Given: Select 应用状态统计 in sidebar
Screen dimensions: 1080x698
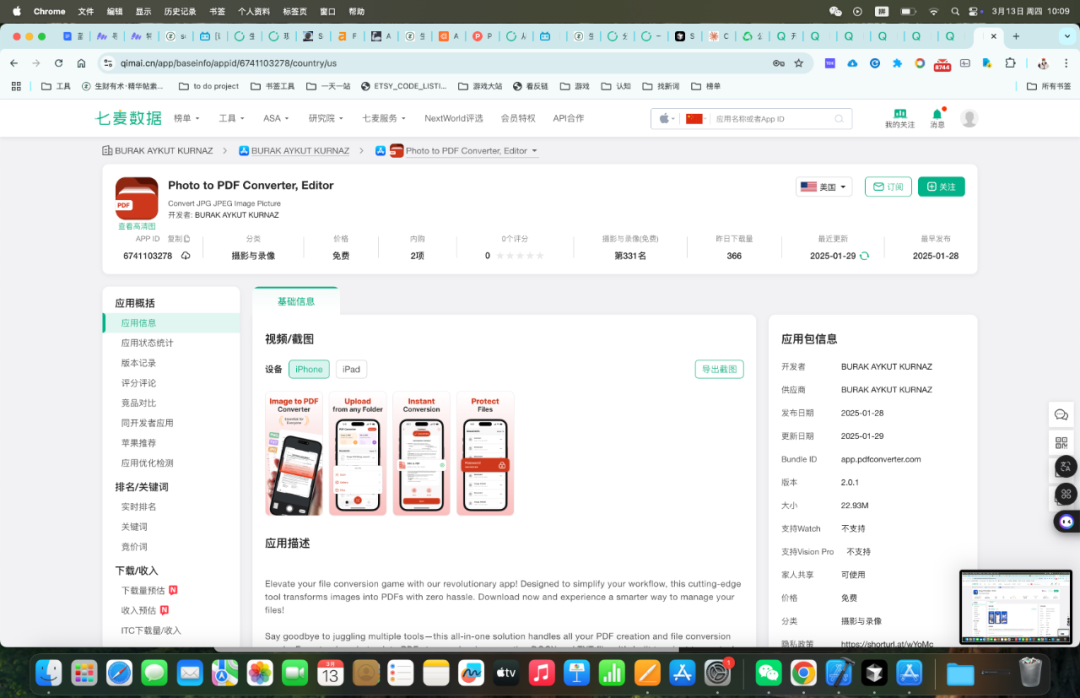Looking at the screenshot, I should [147, 343].
